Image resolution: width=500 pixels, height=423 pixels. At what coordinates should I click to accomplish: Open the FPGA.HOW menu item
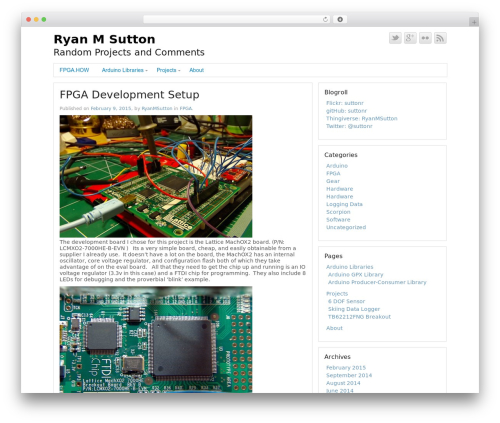point(74,70)
